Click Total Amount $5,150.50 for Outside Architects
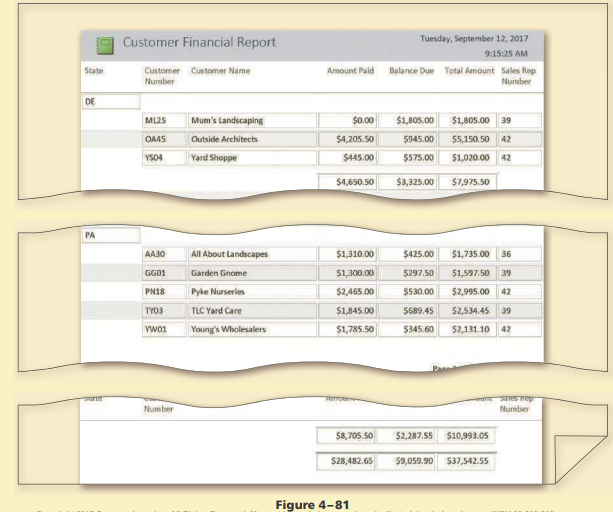The width and height of the screenshot is (613, 512). click(x=468, y=139)
